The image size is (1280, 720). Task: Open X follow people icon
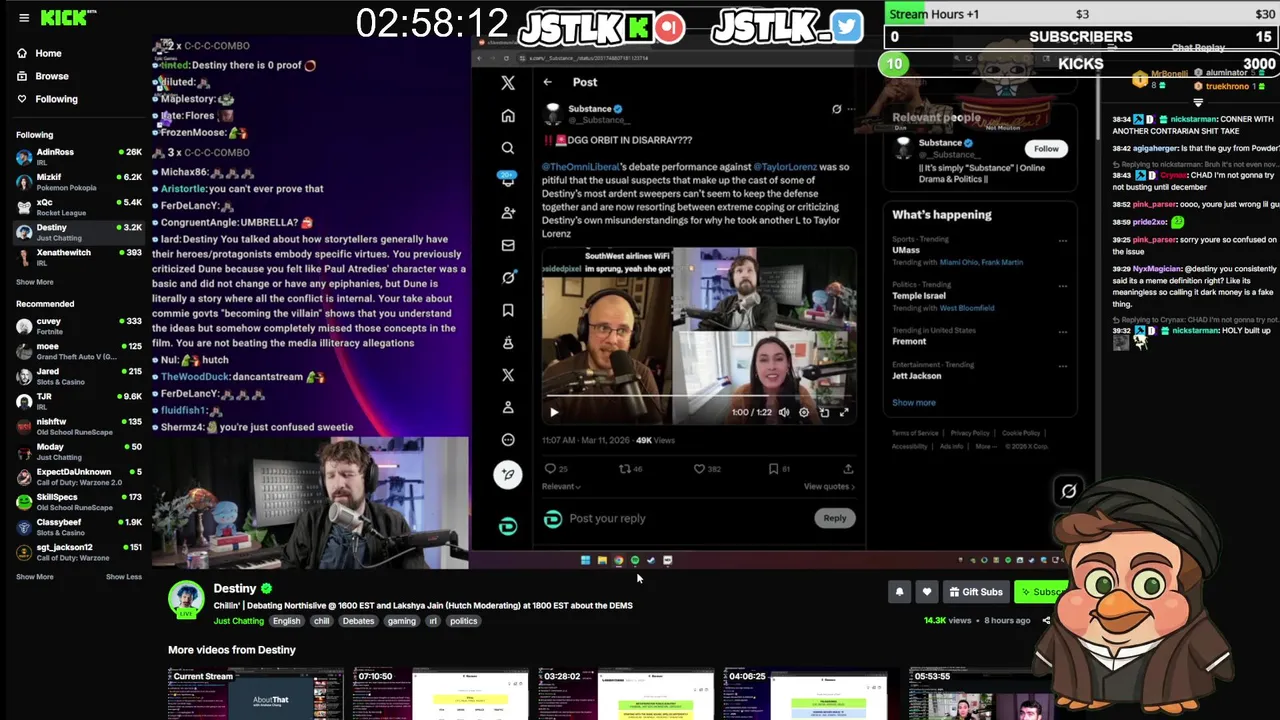click(x=508, y=213)
